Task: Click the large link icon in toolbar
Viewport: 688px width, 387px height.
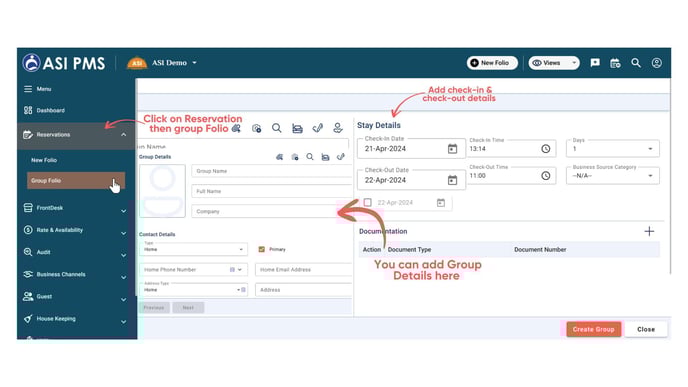Action: pyautogui.click(x=318, y=128)
